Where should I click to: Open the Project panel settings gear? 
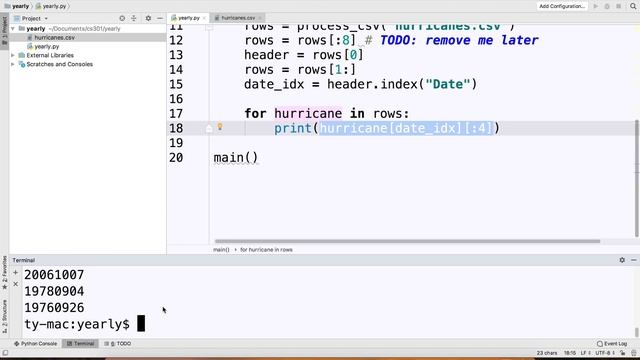click(x=148, y=18)
